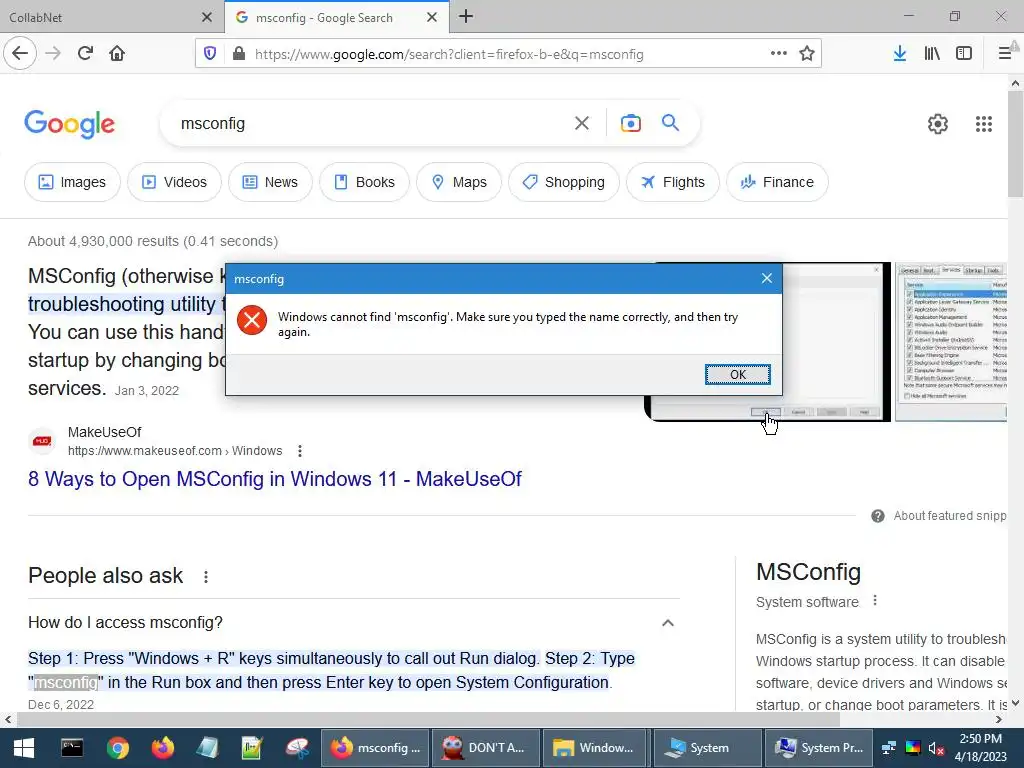Screen dimensions: 1024x768
Task: Open the Firefox downloads arrow
Action: click(x=899, y=54)
